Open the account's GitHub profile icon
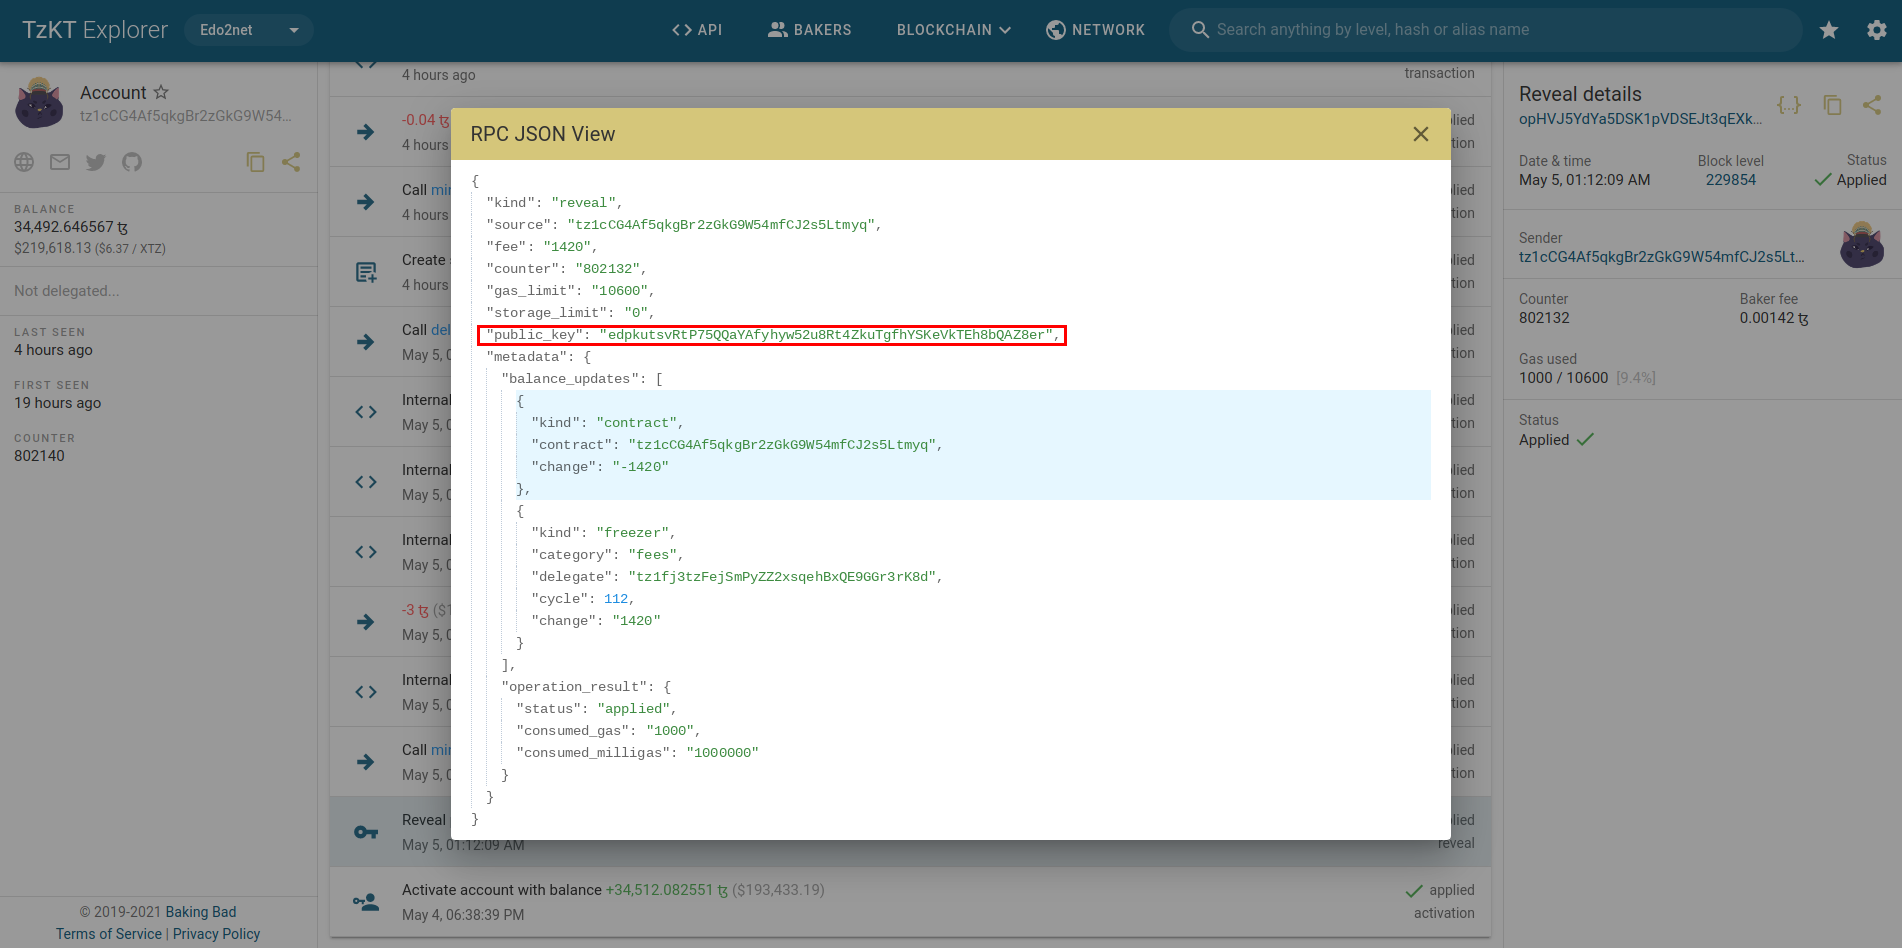Image resolution: width=1902 pixels, height=948 pixels. (x=131, y=162)
